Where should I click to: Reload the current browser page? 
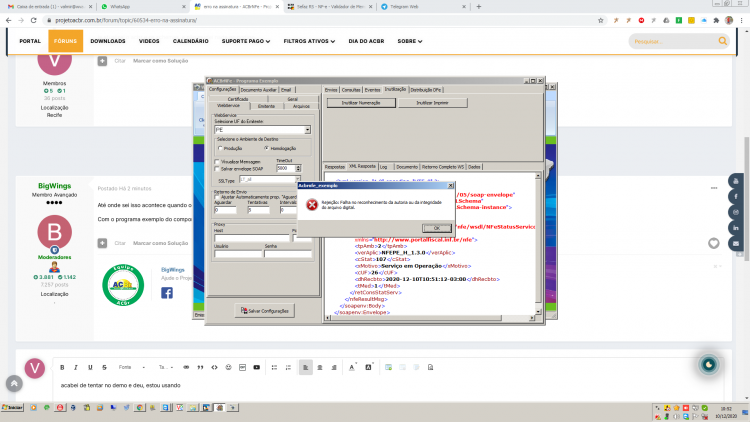(x=33, y=21)
